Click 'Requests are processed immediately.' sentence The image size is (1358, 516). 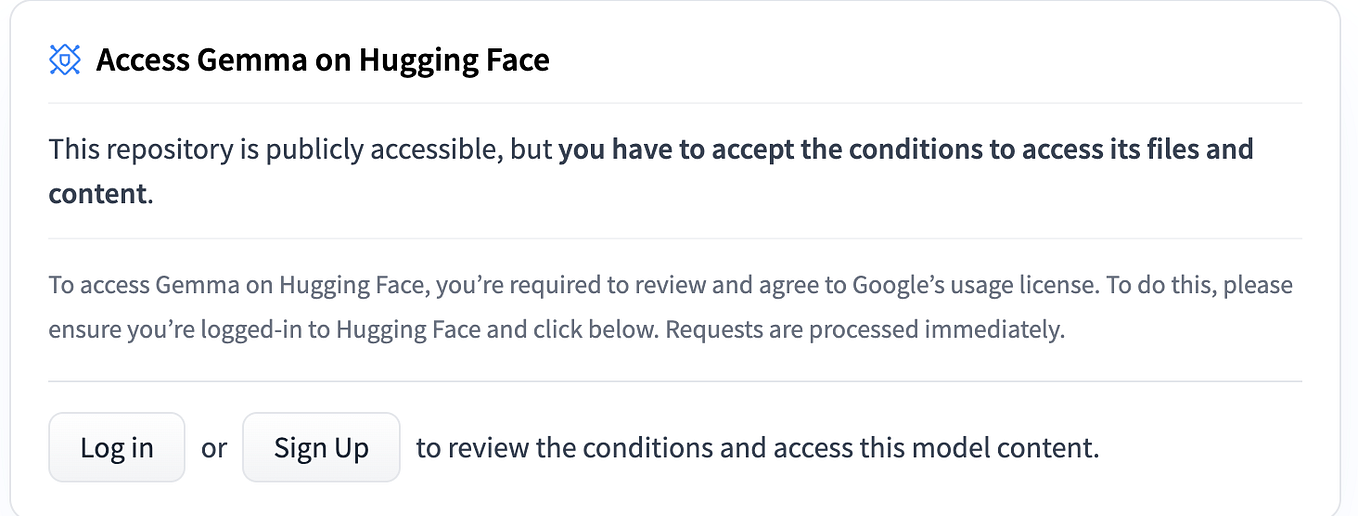pos(865,329)
